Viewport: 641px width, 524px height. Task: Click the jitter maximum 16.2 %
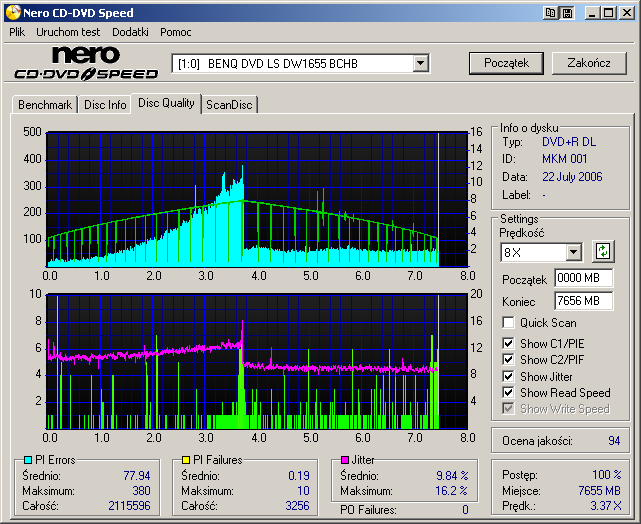coord(451,490)
